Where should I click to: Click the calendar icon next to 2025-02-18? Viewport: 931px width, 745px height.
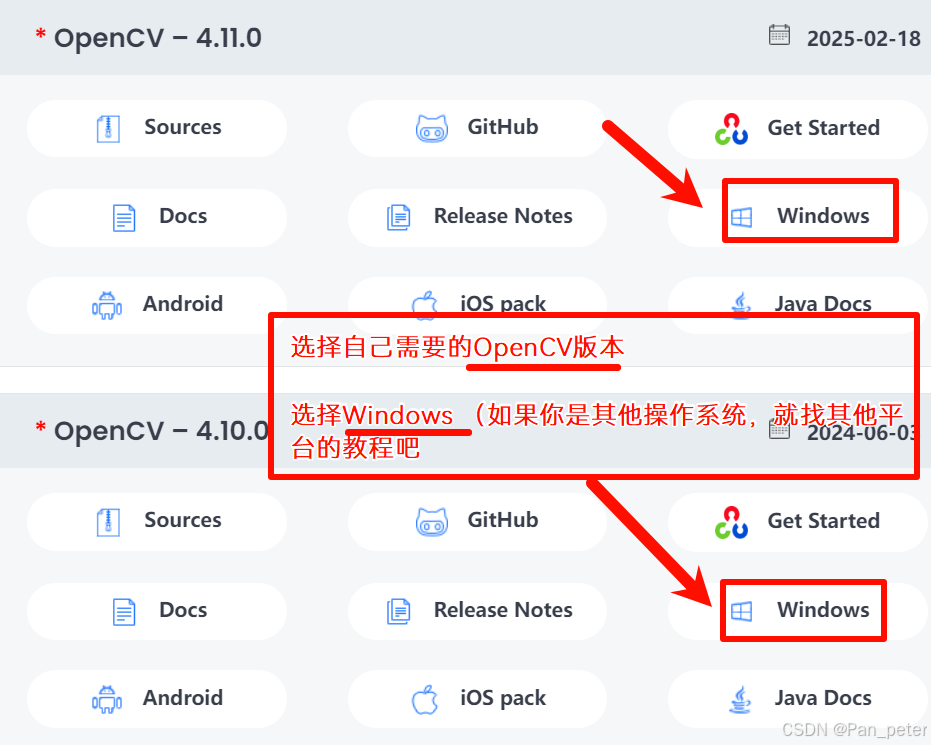(x=779, y=35)
